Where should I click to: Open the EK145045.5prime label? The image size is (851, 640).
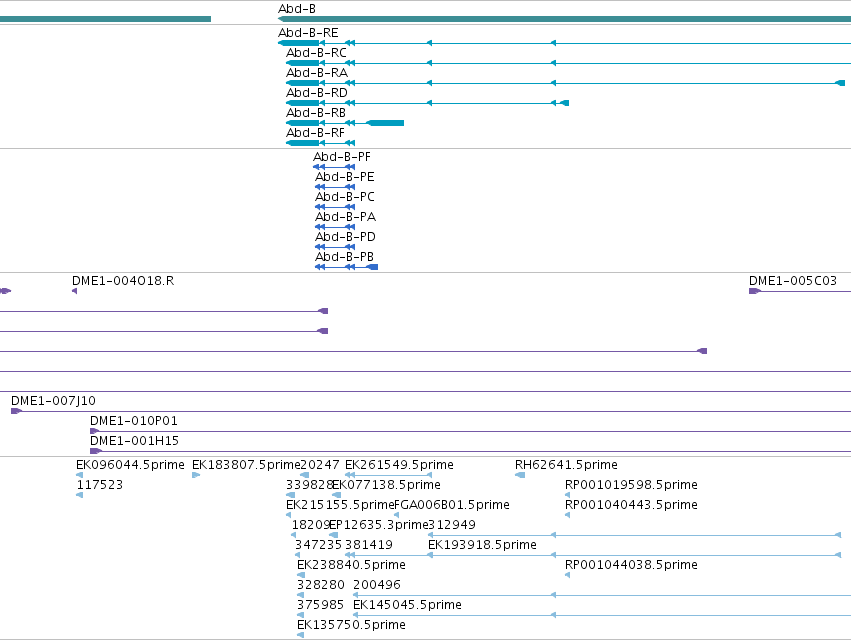coord(407,605)
